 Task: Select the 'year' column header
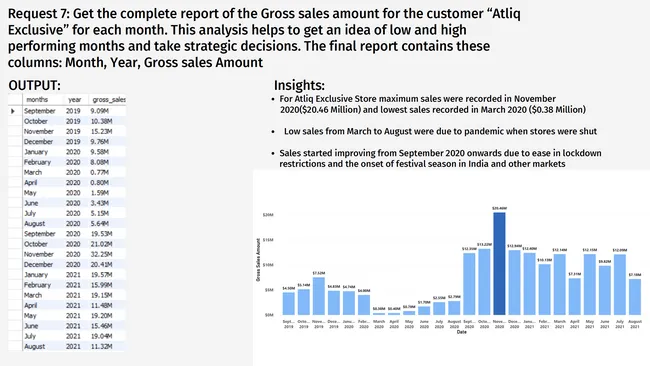75,99
